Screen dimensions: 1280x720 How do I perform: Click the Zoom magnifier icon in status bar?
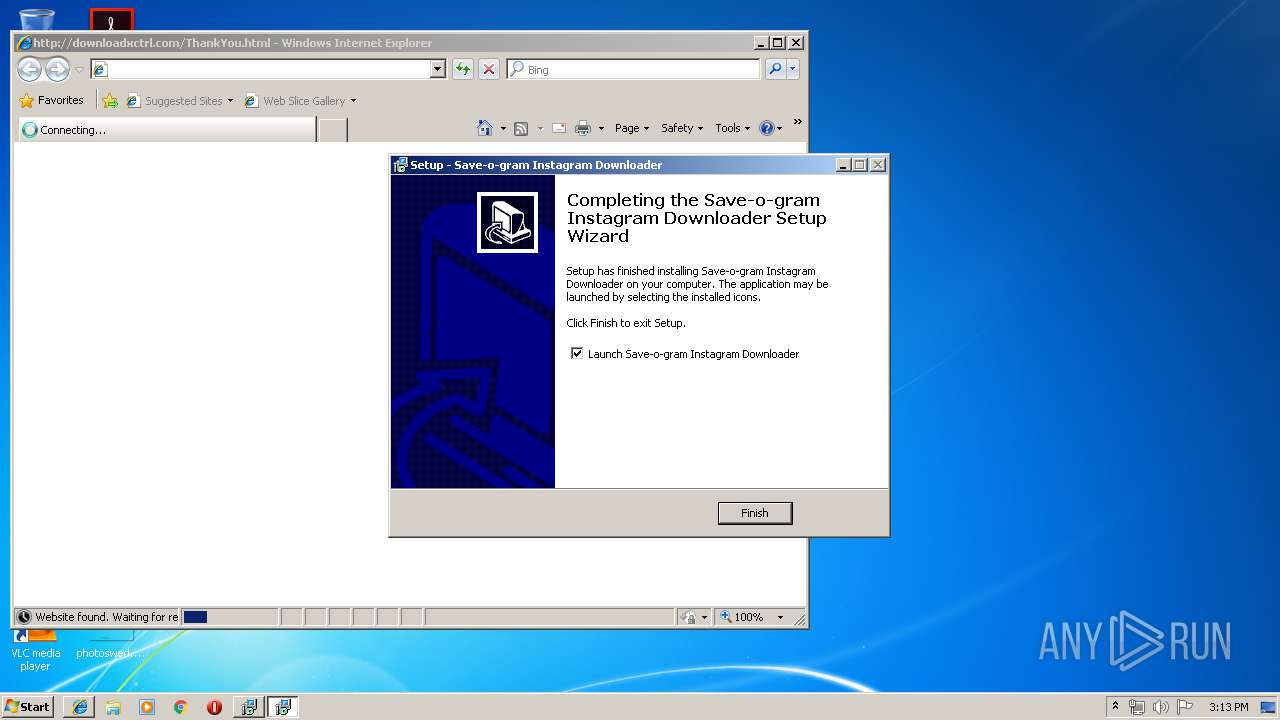(726, 617)
